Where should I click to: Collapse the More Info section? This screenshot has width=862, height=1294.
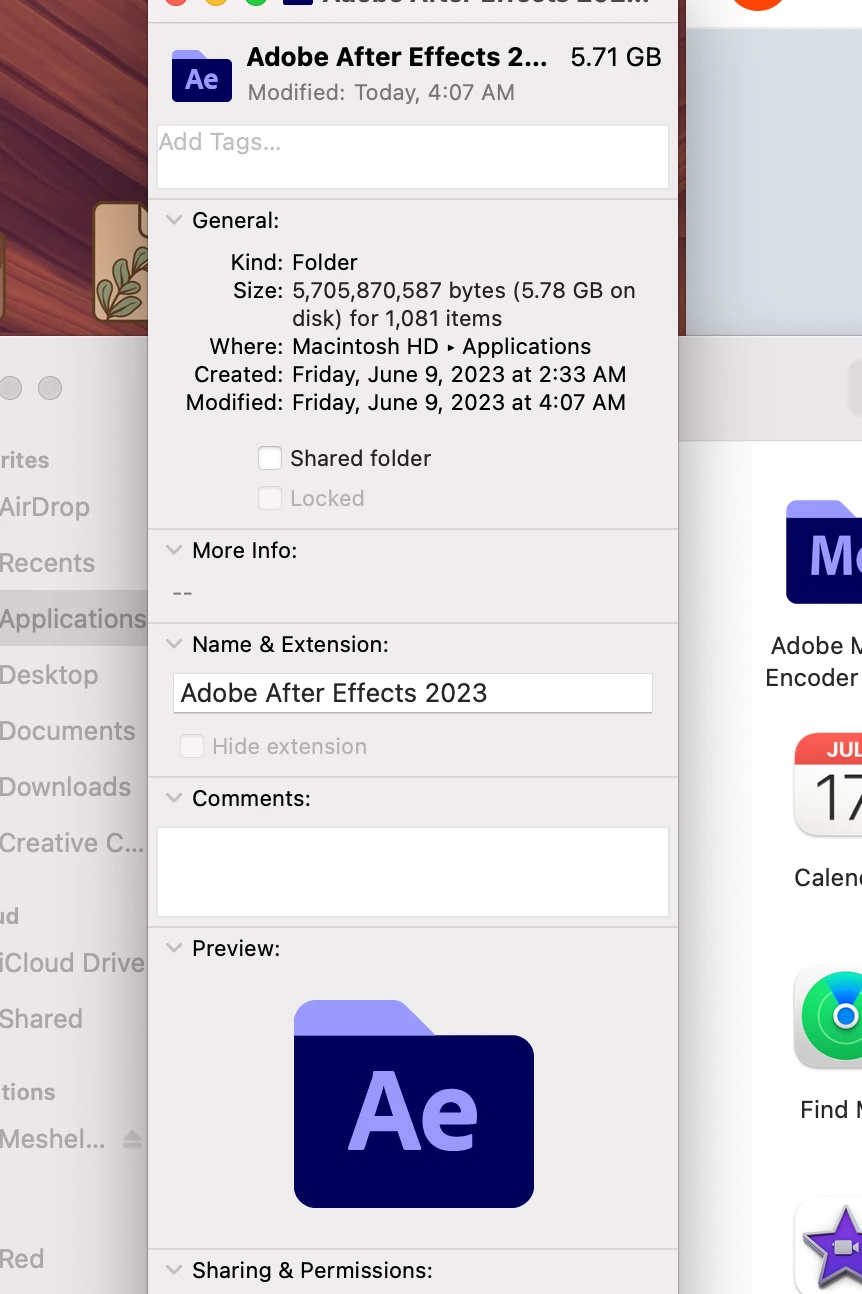(x=174, y=550)
